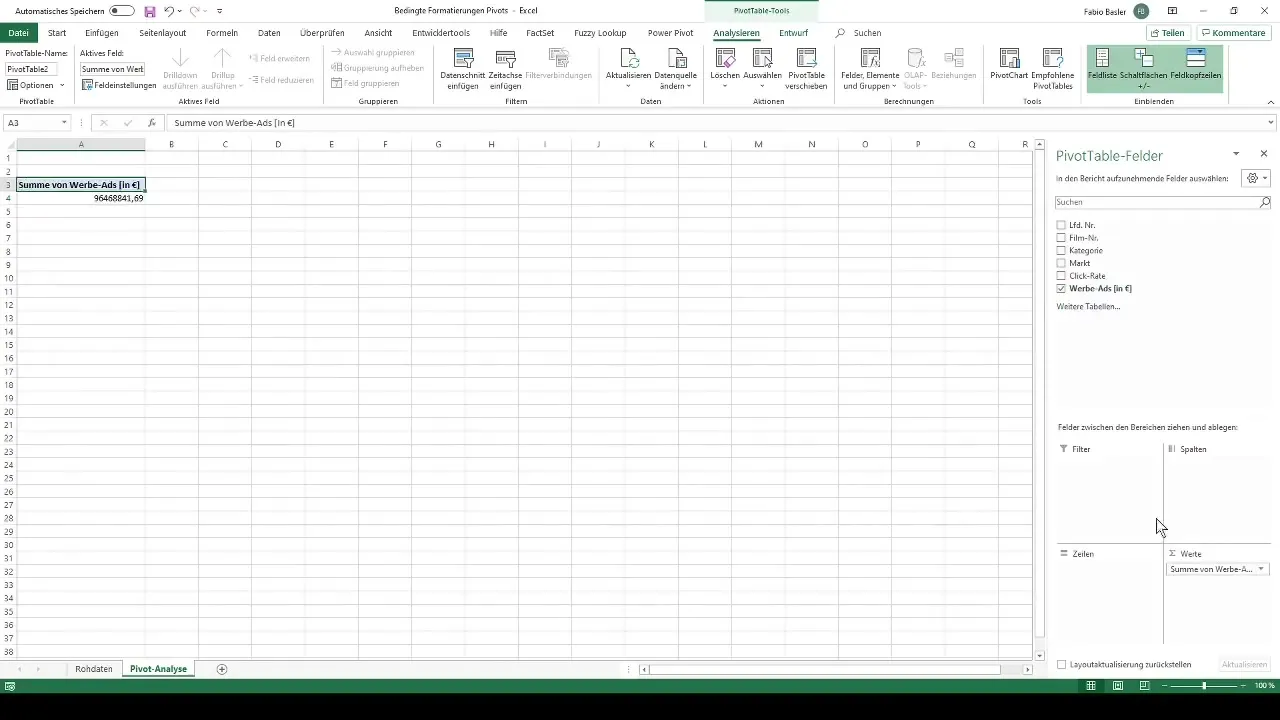Click the horizontal scrollbar
The image size is (1280, 720).
point(825,669)
